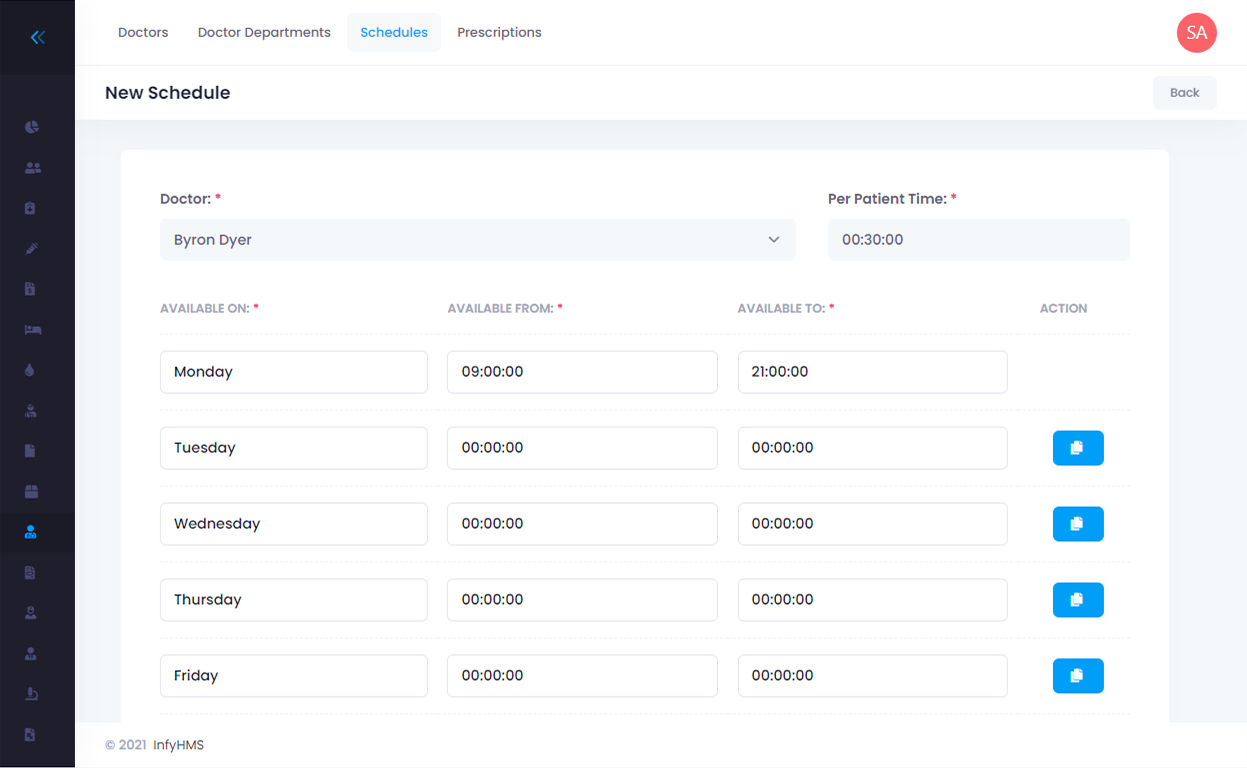Viewport: 1247px width, 768px height.
Task: Click the copy button on the Wednesday row
Action: (x=1077, y=524)
